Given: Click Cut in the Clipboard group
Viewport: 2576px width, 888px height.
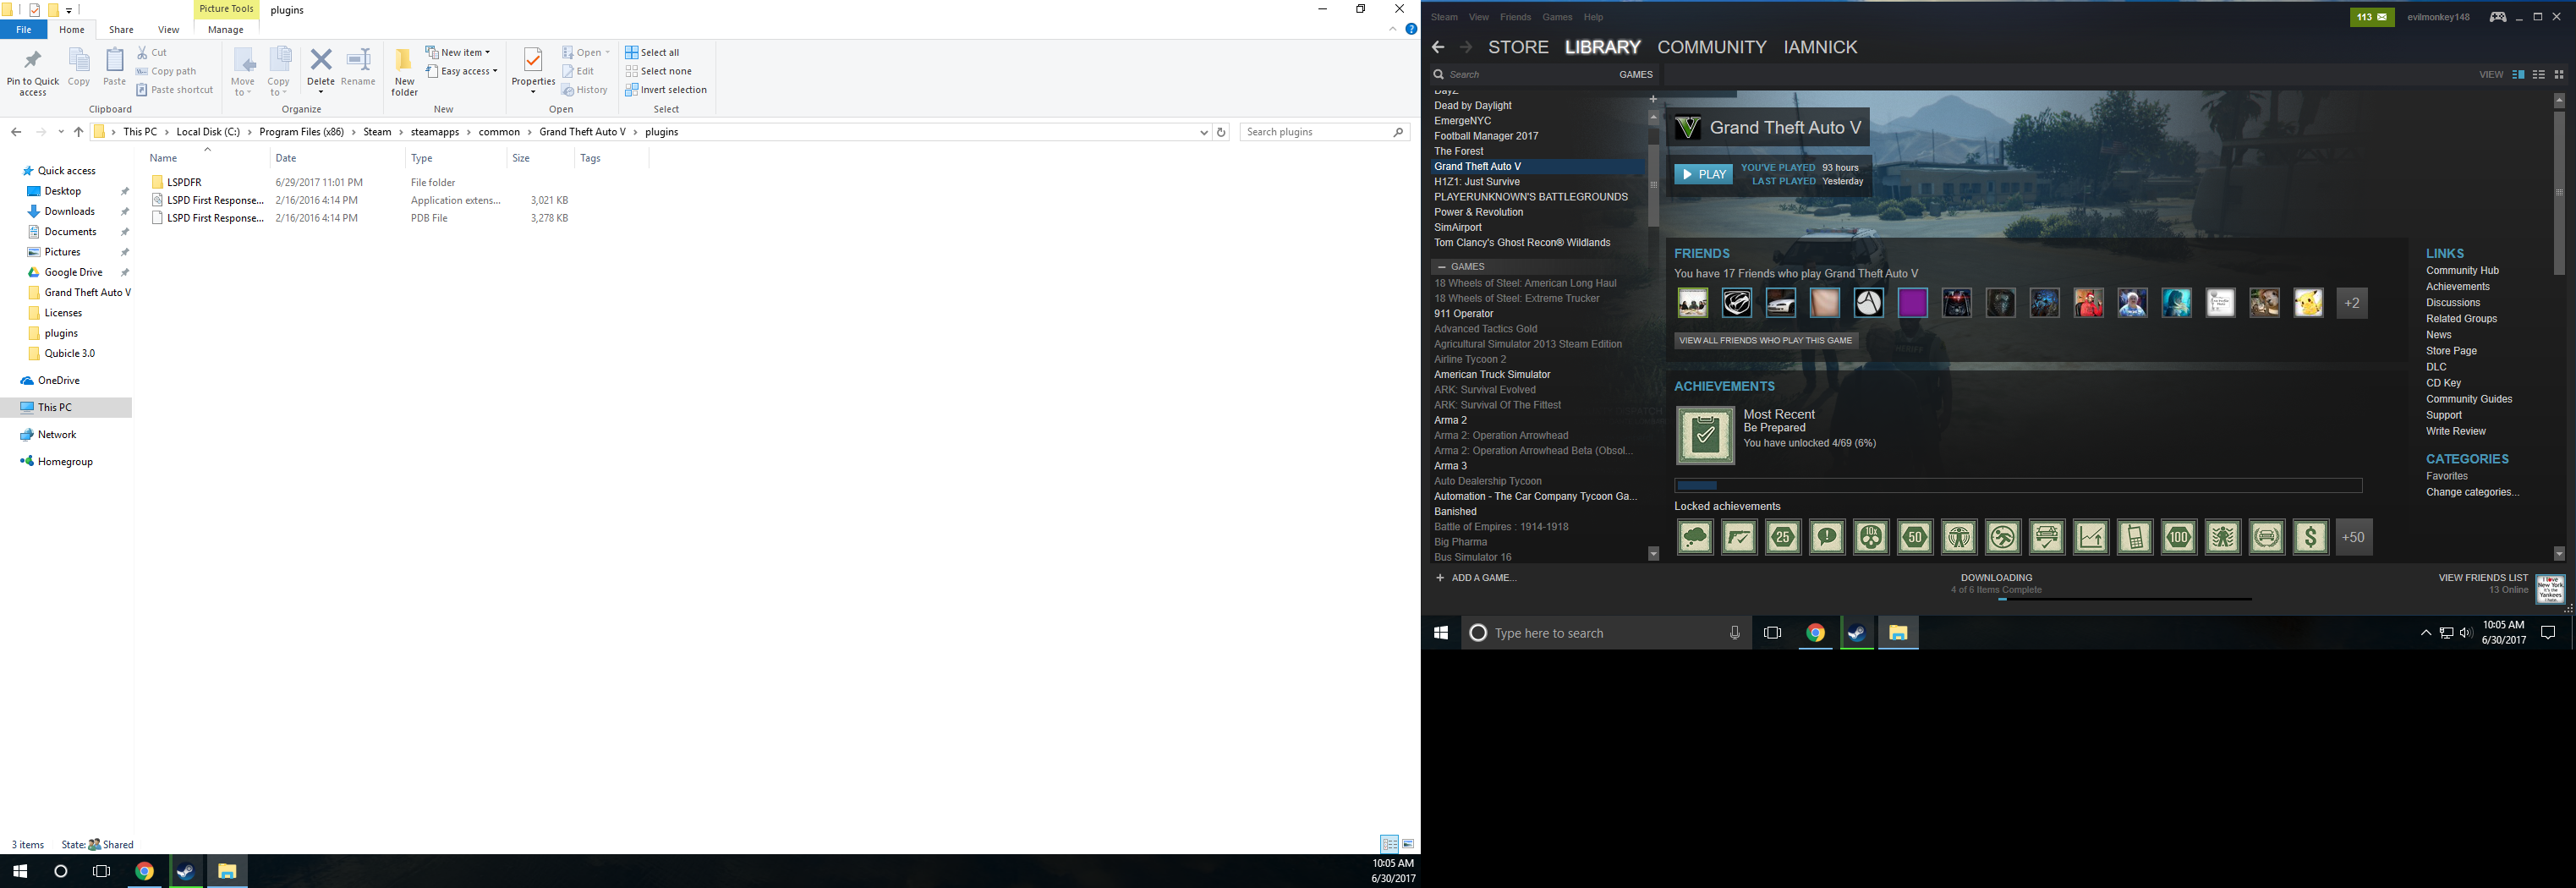Looking at the screenshot, I should (153, 52).
